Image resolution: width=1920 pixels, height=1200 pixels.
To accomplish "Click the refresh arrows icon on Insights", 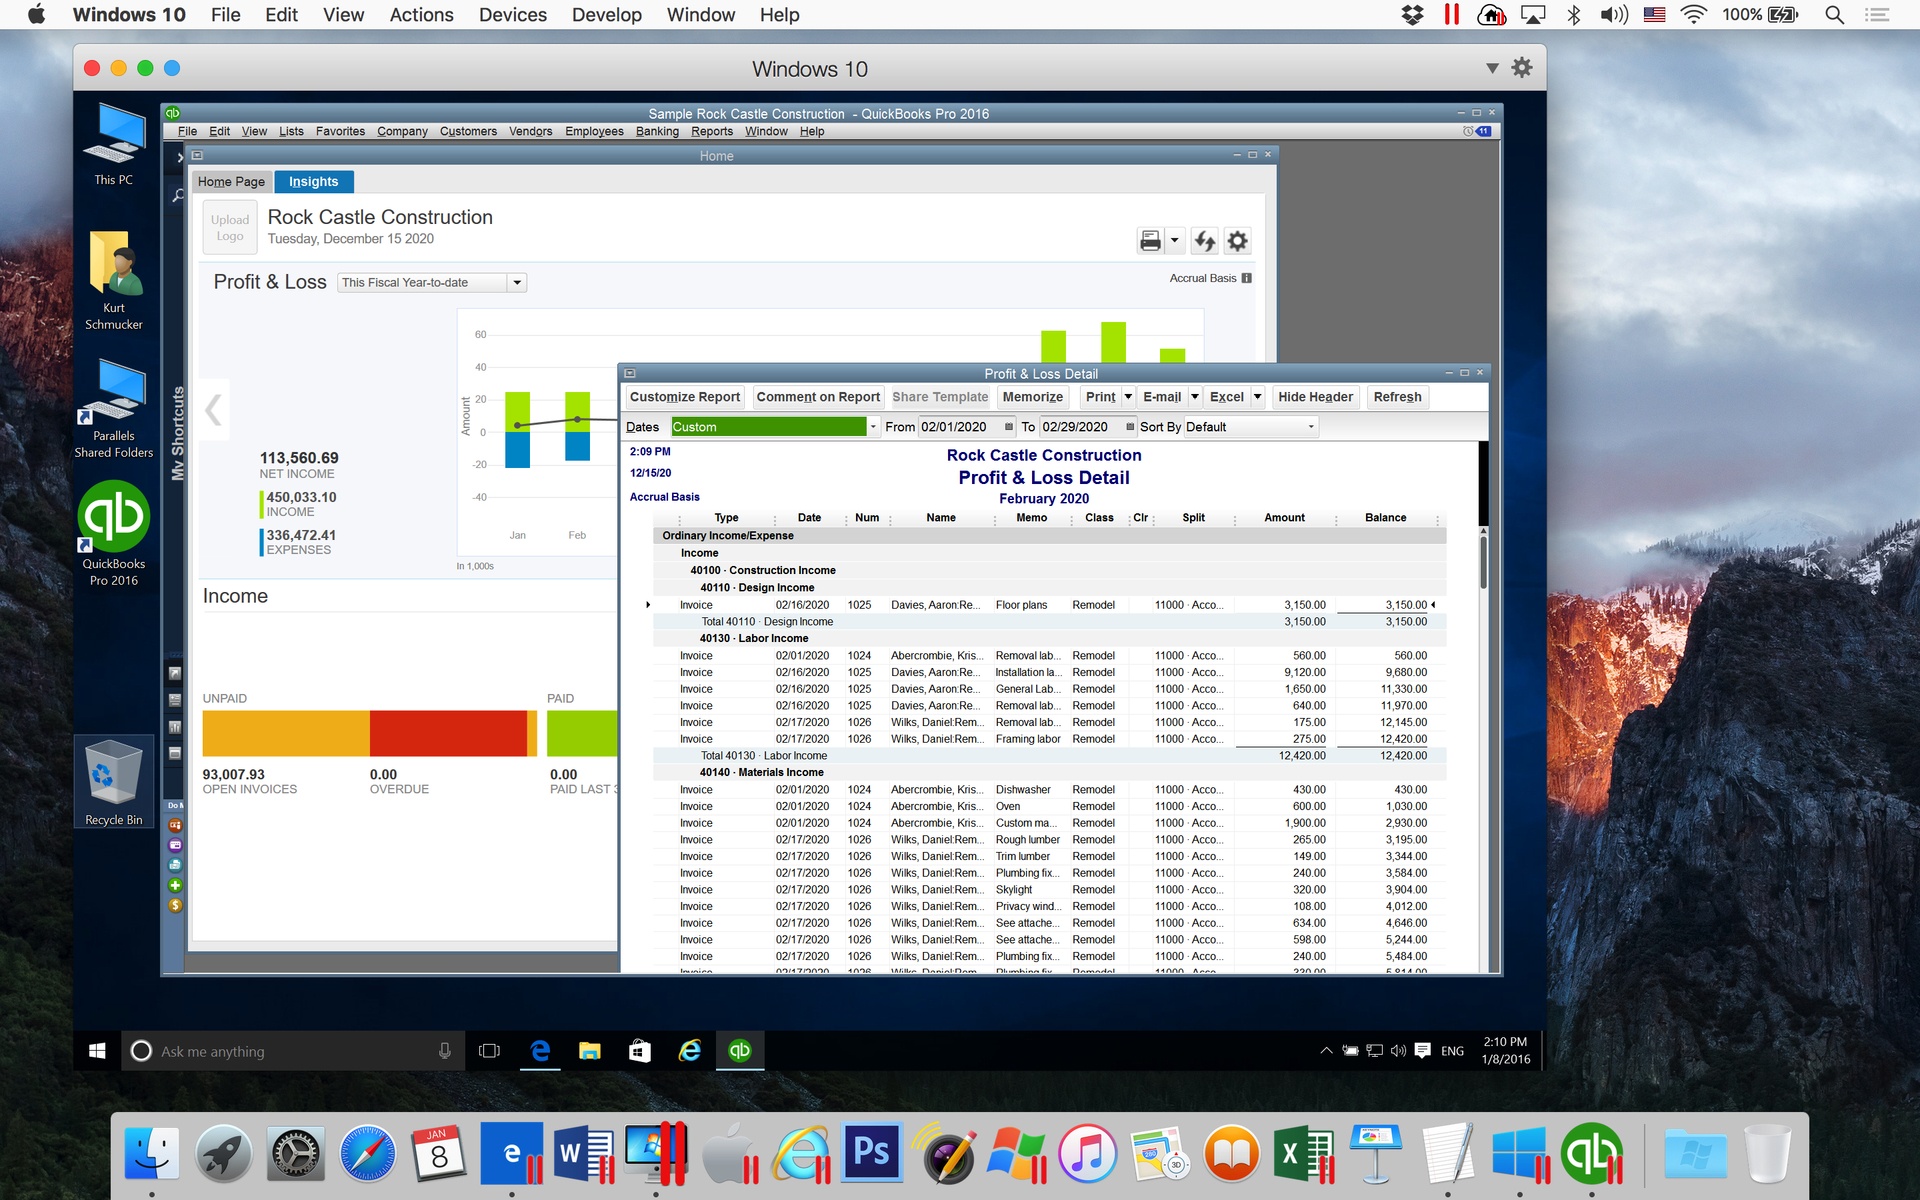I will click(x=1205, y=241).
